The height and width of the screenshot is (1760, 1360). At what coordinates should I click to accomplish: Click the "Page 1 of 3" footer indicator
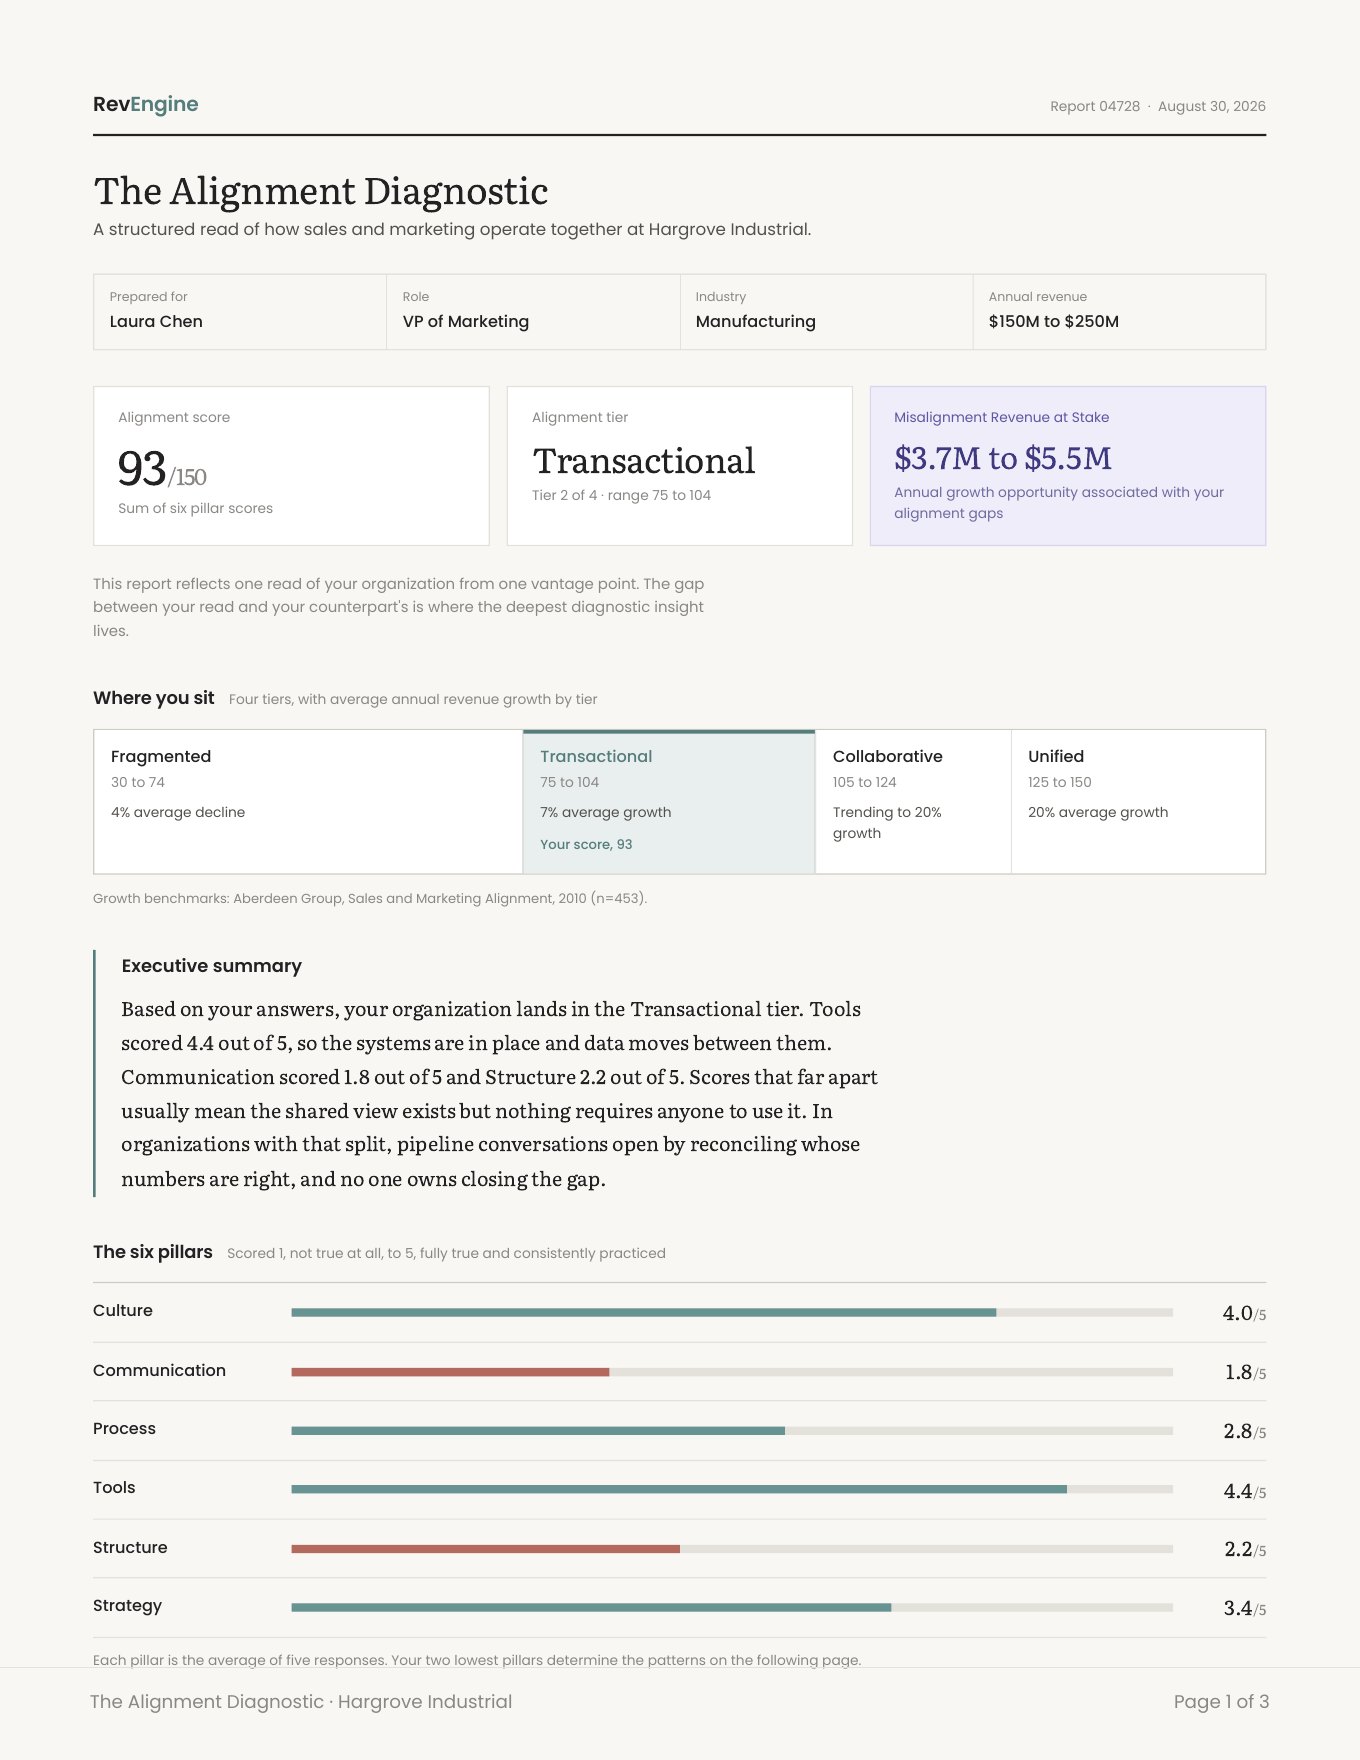click(x=1221, y=1702)
